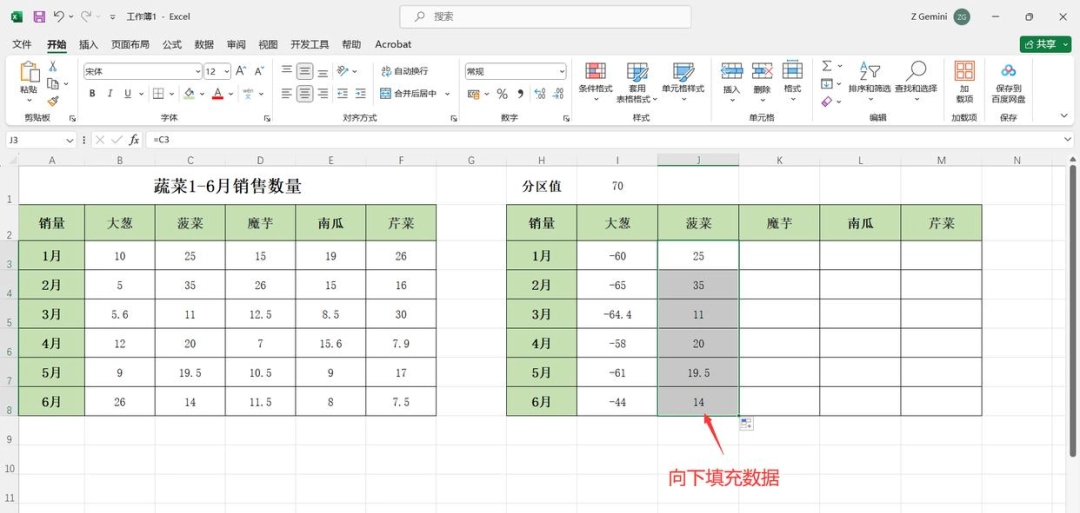Image resolution: width=1080 pixels, height=513 pixels.
Task: Click 合并后居中 merge and center button
Action: point(409,94)
